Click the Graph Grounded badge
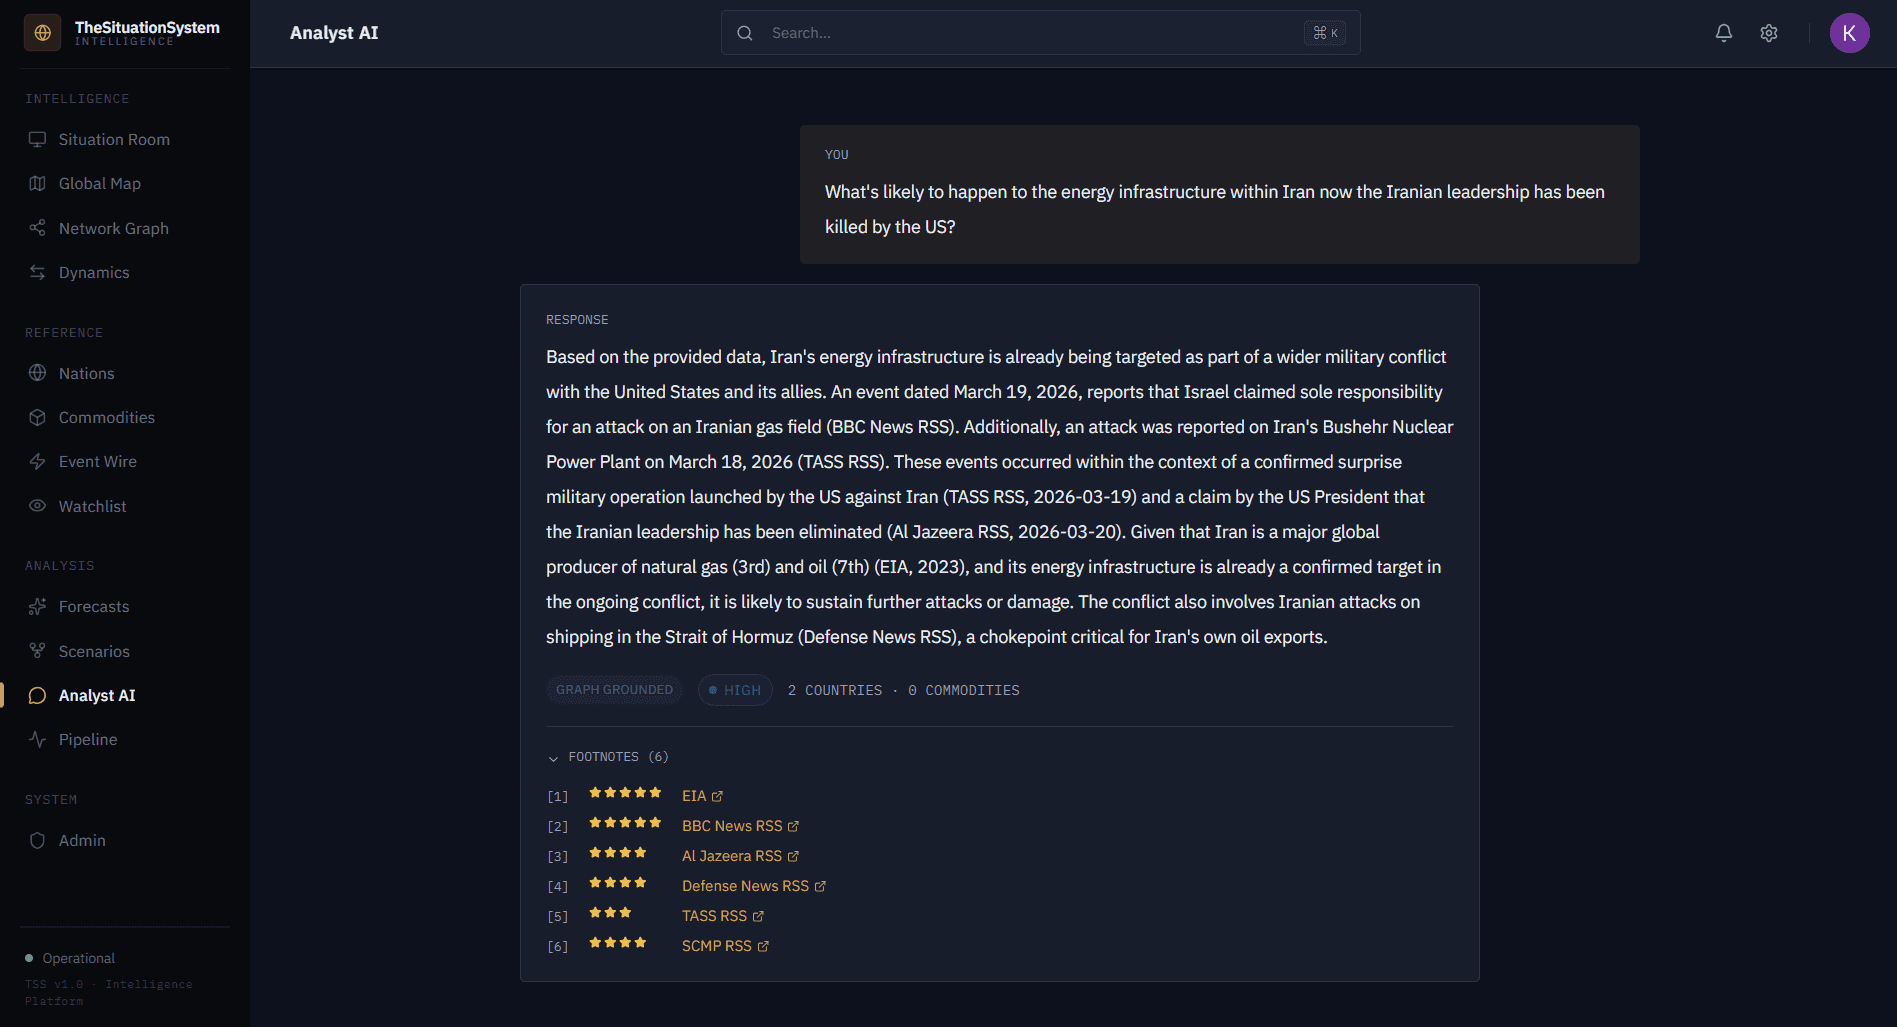Viewport: 1897px width, 1027px height. pyautogui.click(x=614, y=690)
